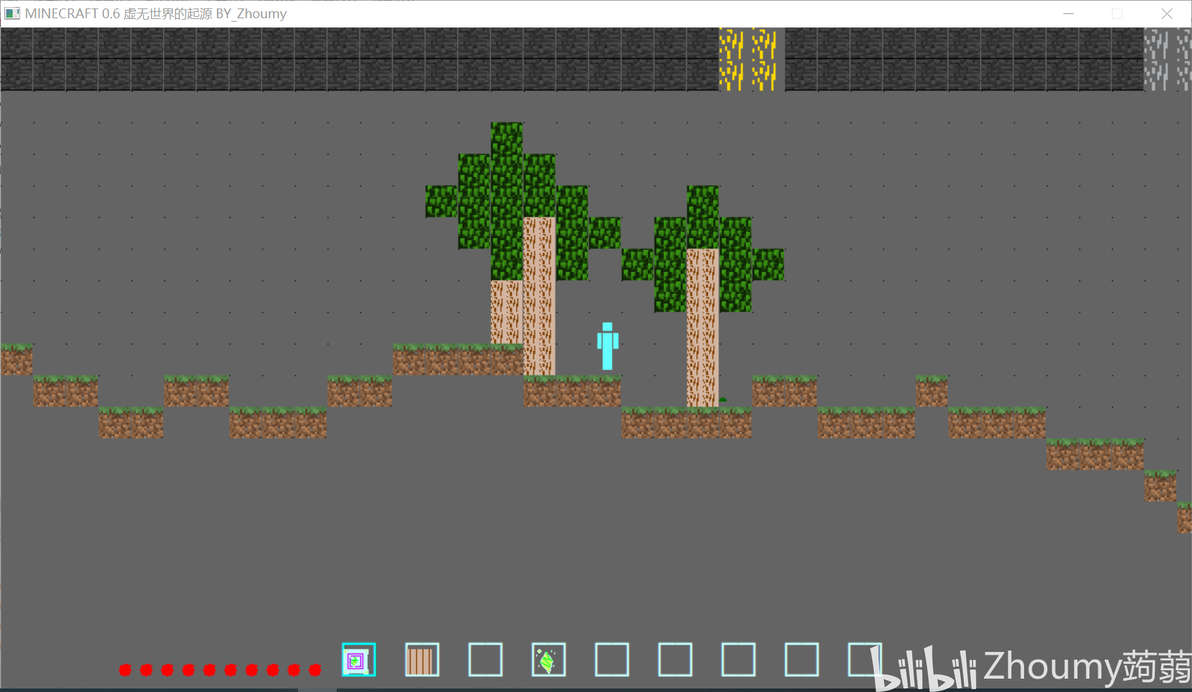Click the topmost leaf block of right tree
Viewport: 1192px width, 692px height.
pyautogui.click(x=702, y=202)
